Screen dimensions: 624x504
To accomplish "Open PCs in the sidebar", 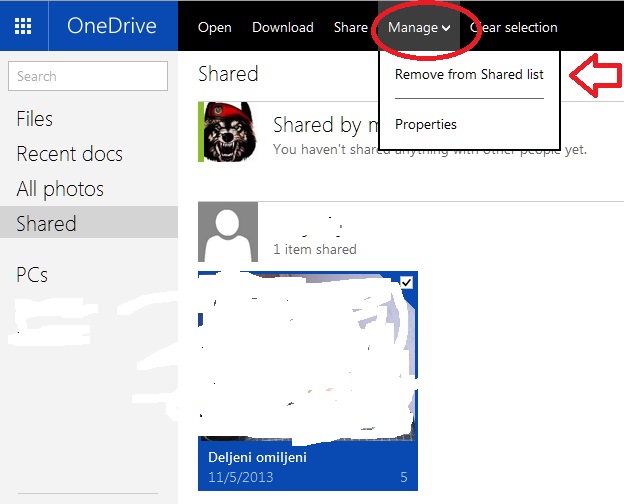I will click(32, 275).
